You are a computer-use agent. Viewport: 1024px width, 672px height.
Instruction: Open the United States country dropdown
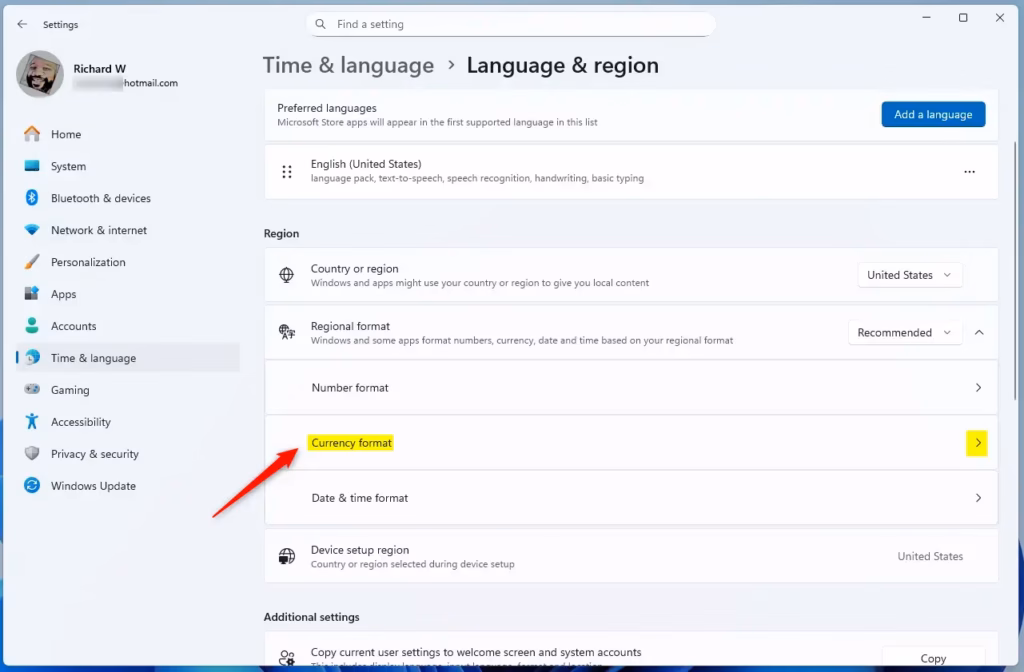coord(909,275)
